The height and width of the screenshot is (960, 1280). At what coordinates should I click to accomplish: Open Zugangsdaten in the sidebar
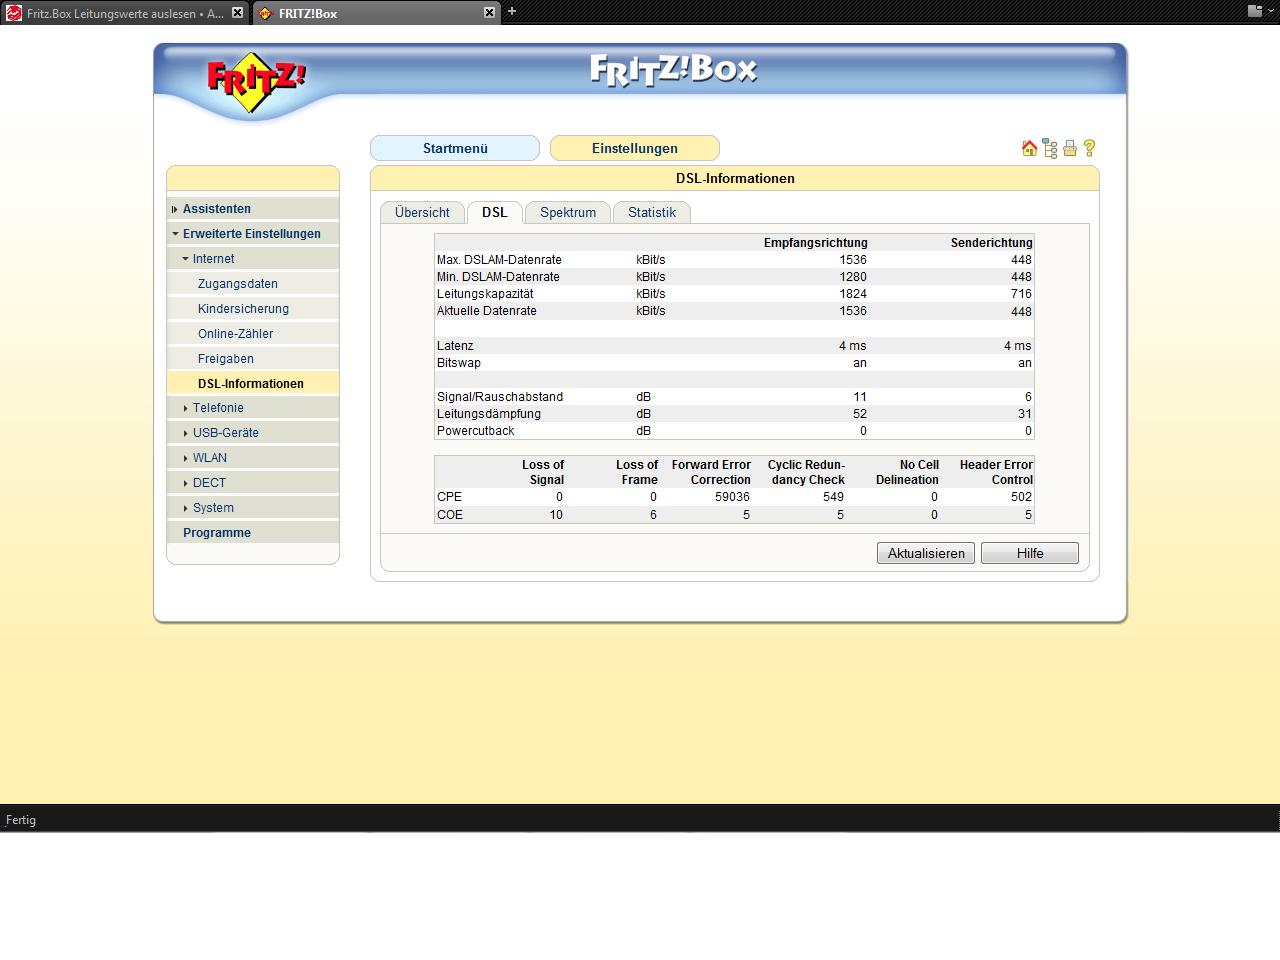pyautogui.click(x=237, y=284)
